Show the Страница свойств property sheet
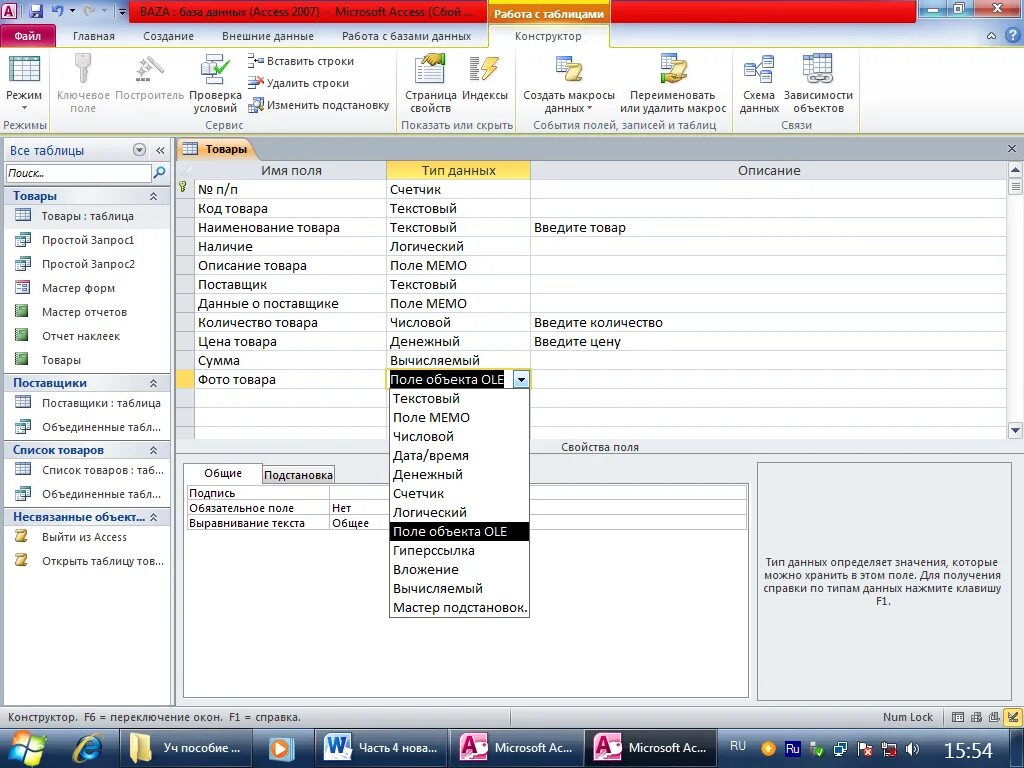1024x768 pixels. [430, 84]
